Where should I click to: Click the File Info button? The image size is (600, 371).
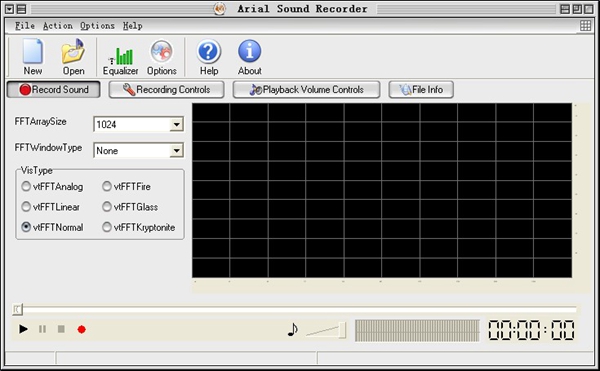pos(421,89)
